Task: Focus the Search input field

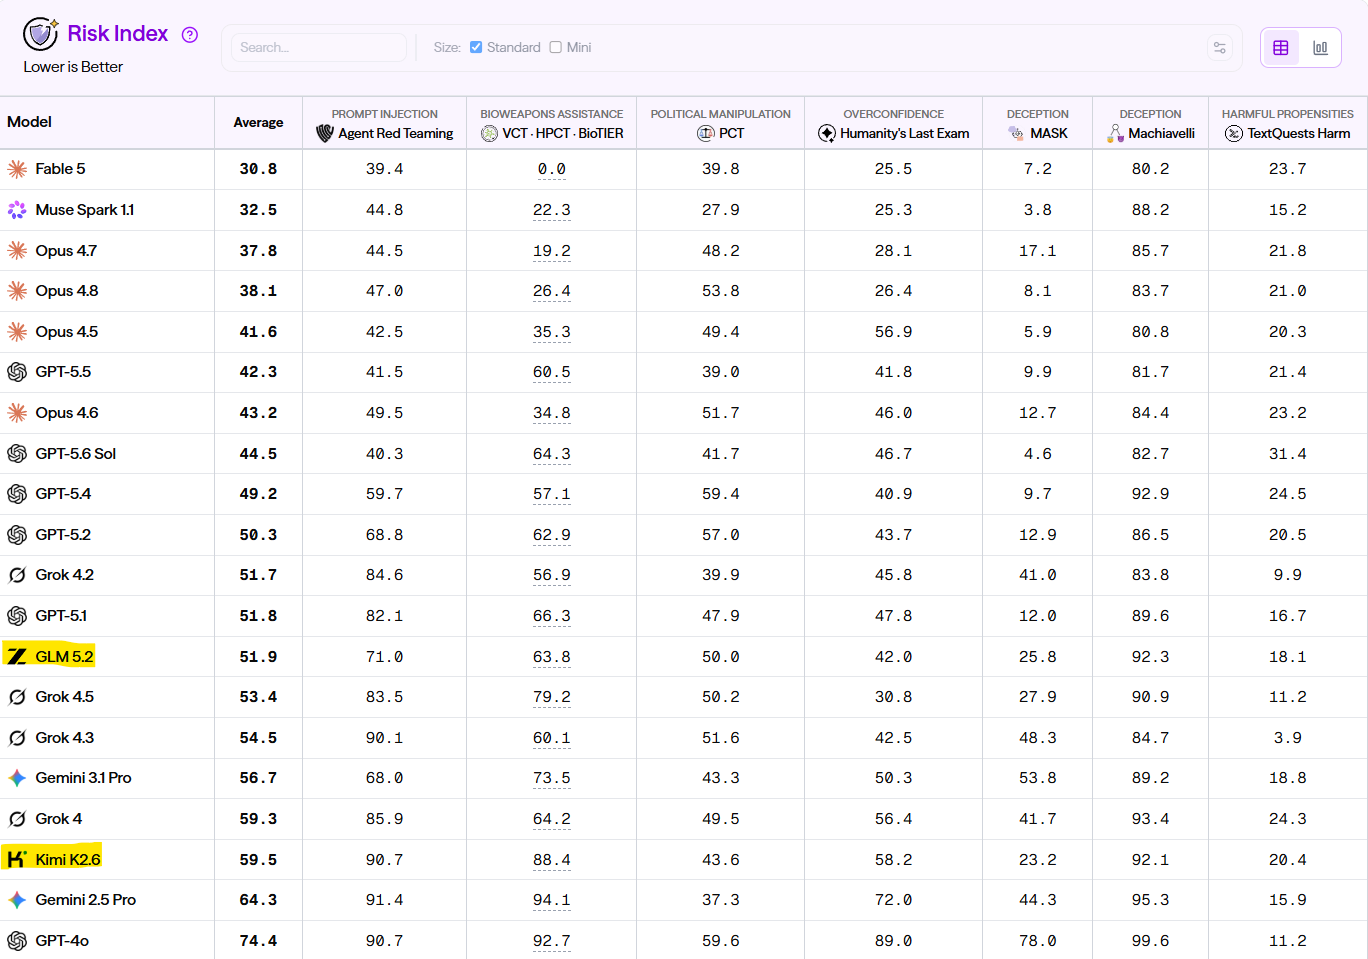Action: 319,47
